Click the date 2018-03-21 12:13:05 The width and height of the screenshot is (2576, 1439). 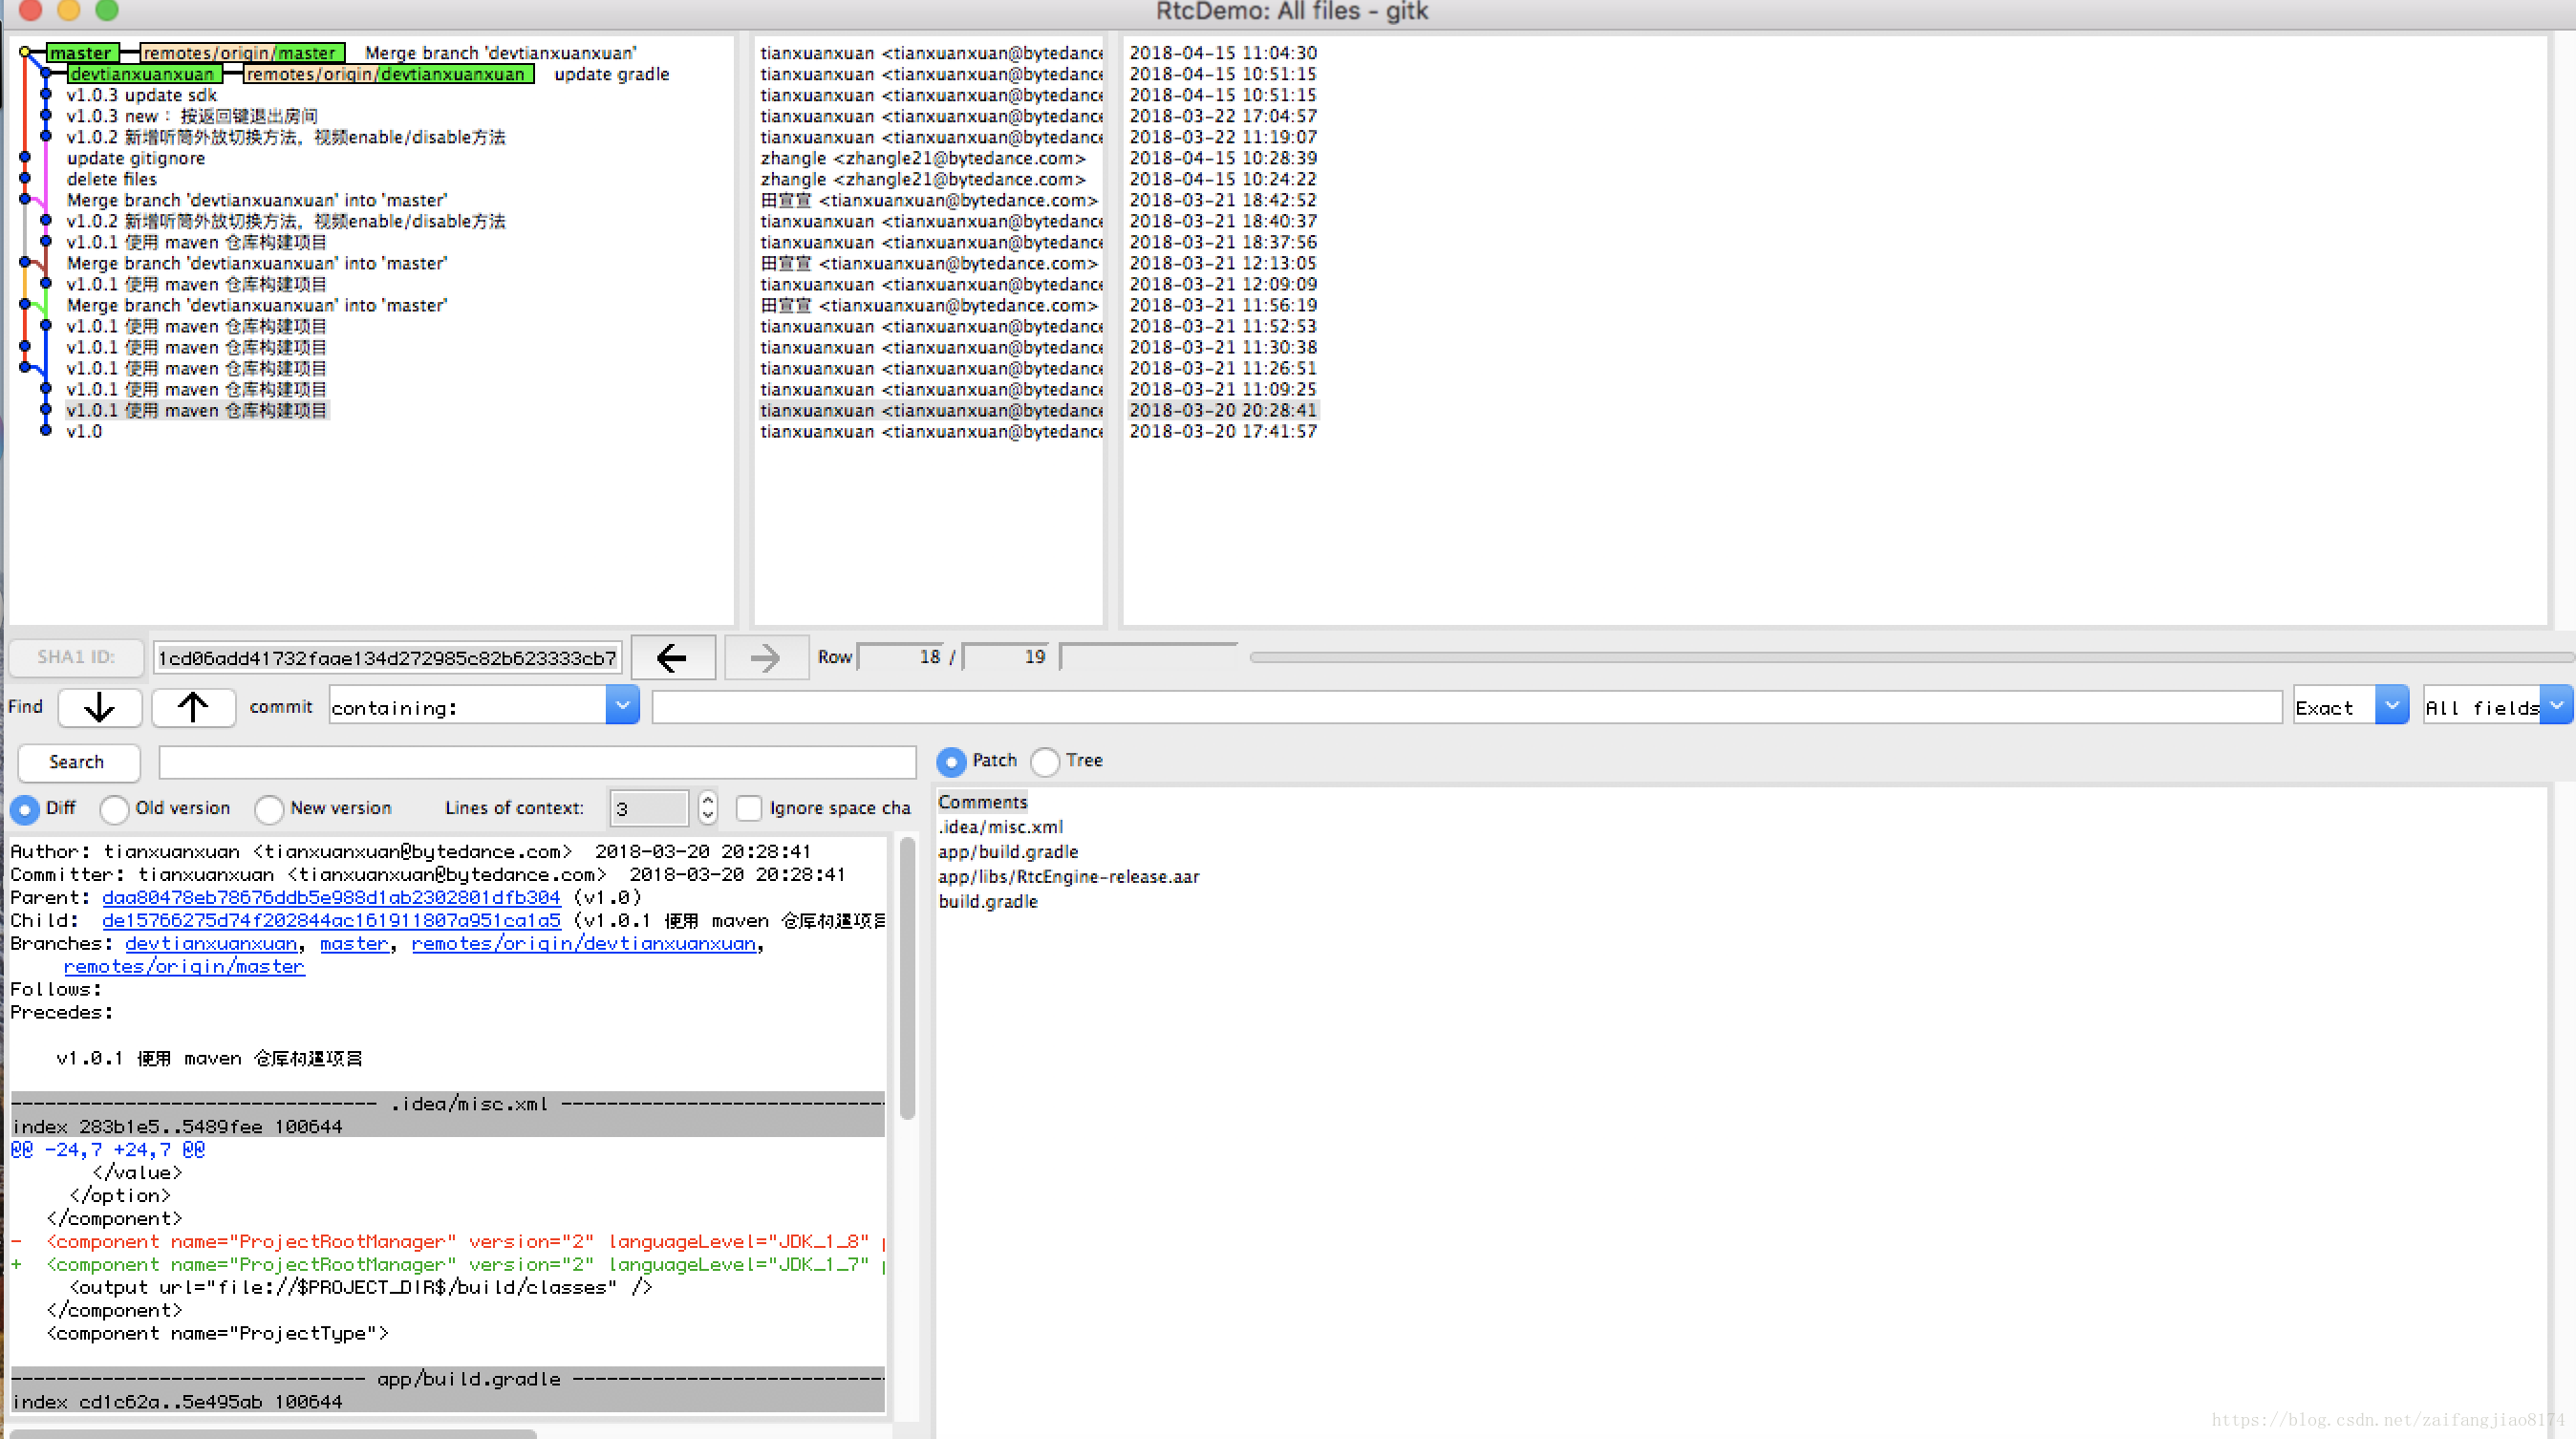[1223, 263]
